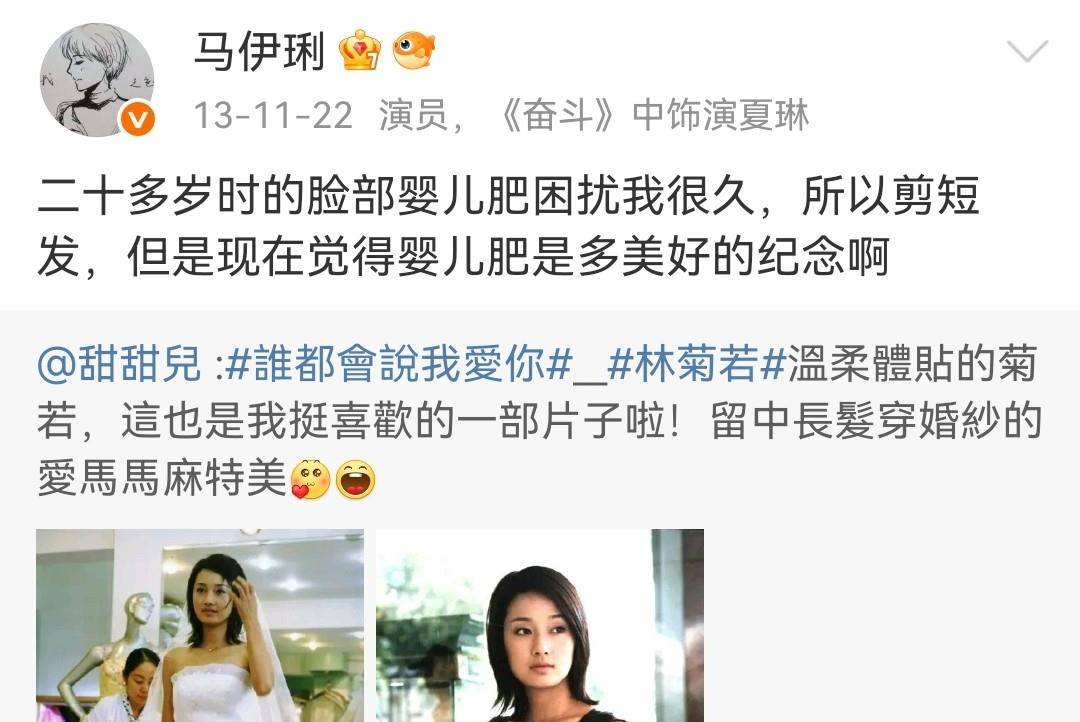This screenshot has height=722, width=1080.
Task: Open hashtag #林菊若#
Action: pyautogui.click(x=697, y=364)
